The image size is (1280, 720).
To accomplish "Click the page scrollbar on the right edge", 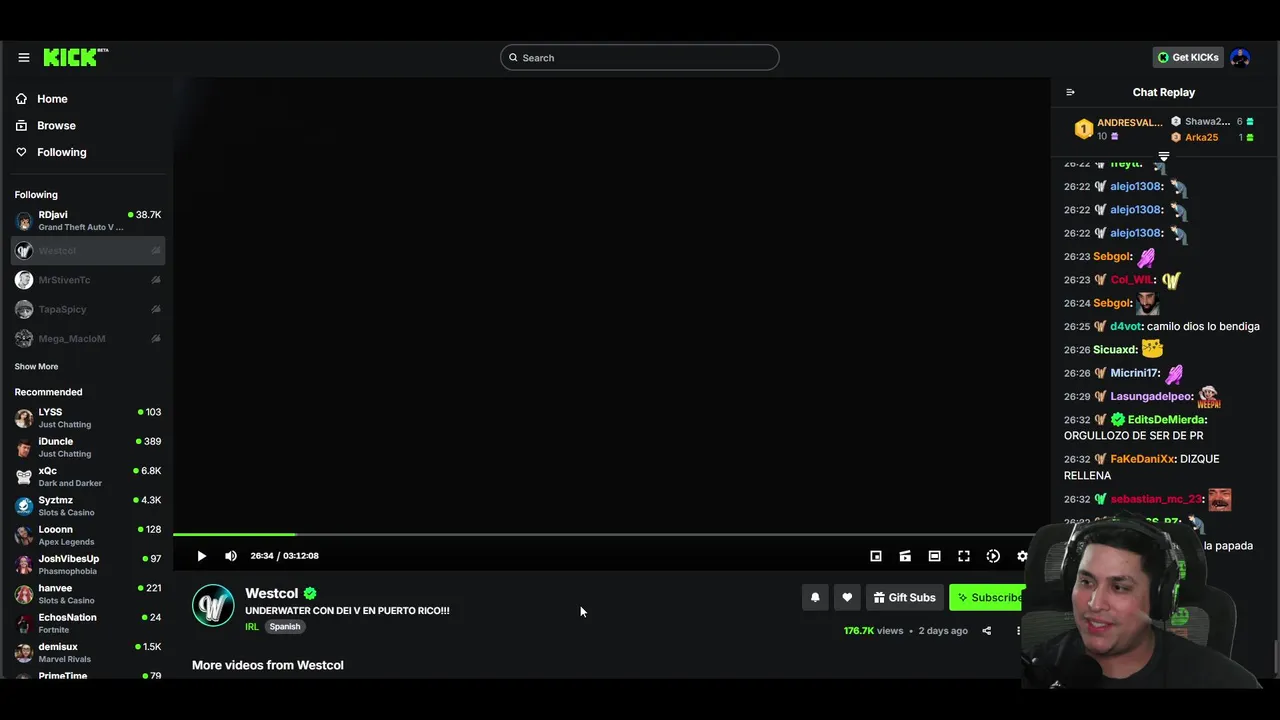I will pos(1276,657).
